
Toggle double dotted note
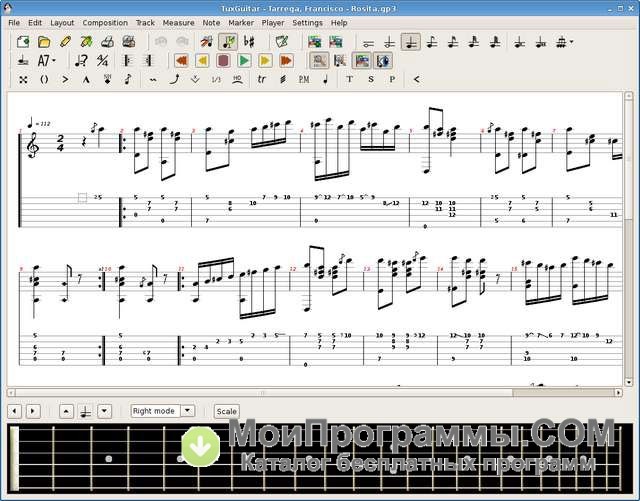tap(540, 42)
